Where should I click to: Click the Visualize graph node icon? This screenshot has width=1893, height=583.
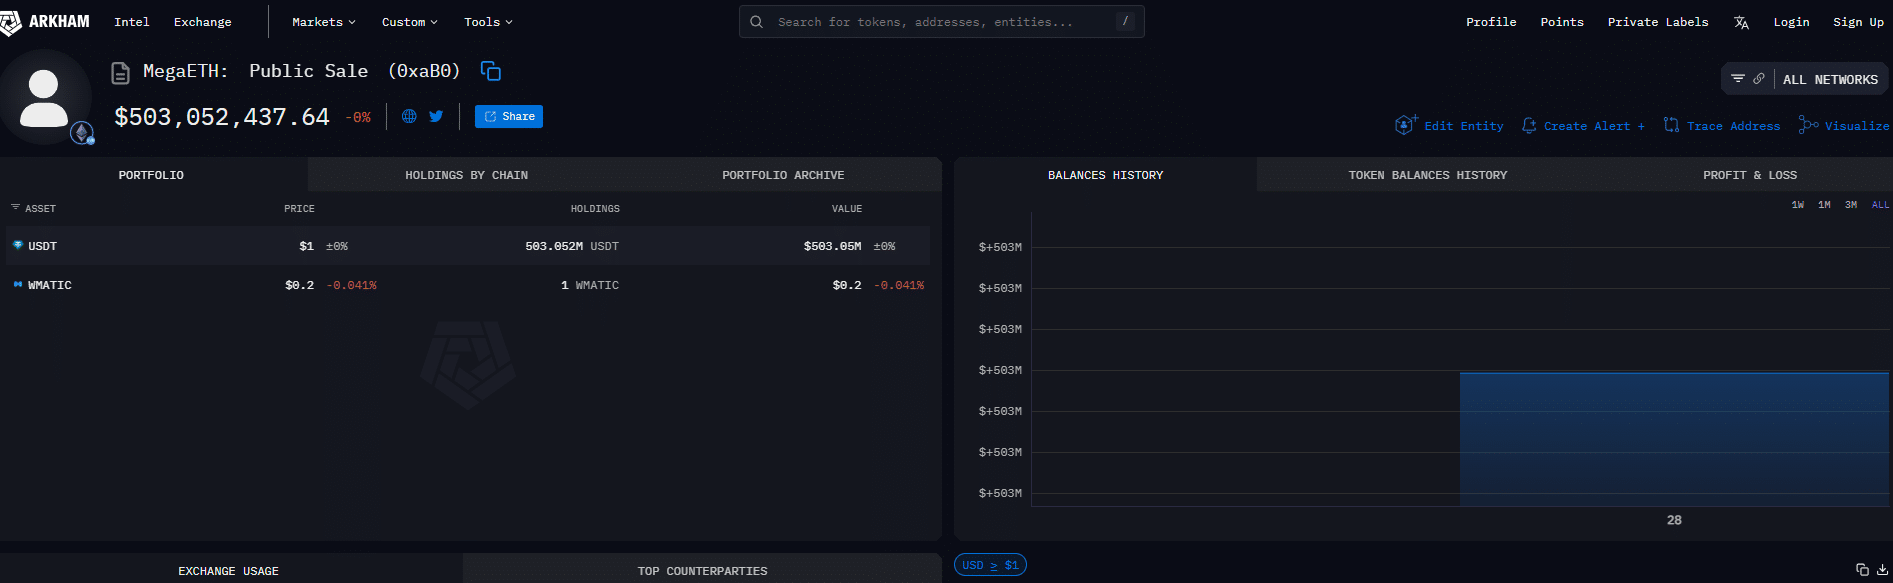(1808, 125)
